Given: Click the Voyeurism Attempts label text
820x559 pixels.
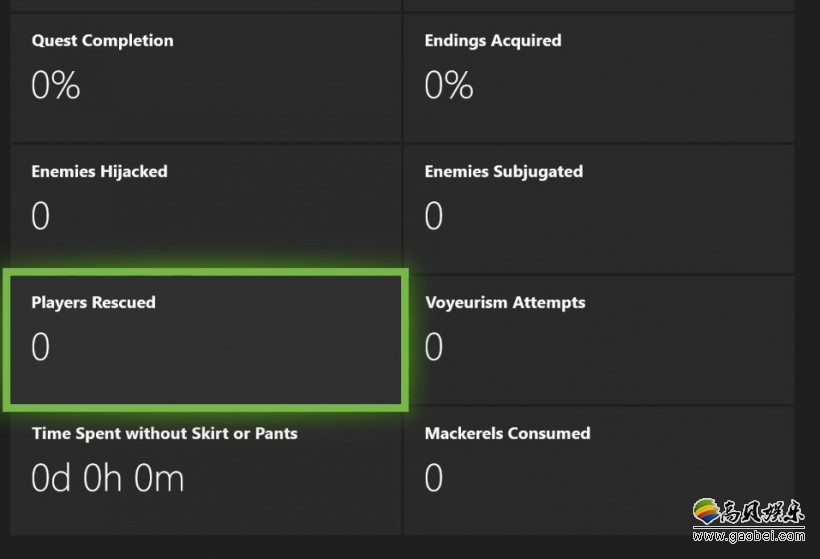Looking at the screenshot, I should pos(505,303).
